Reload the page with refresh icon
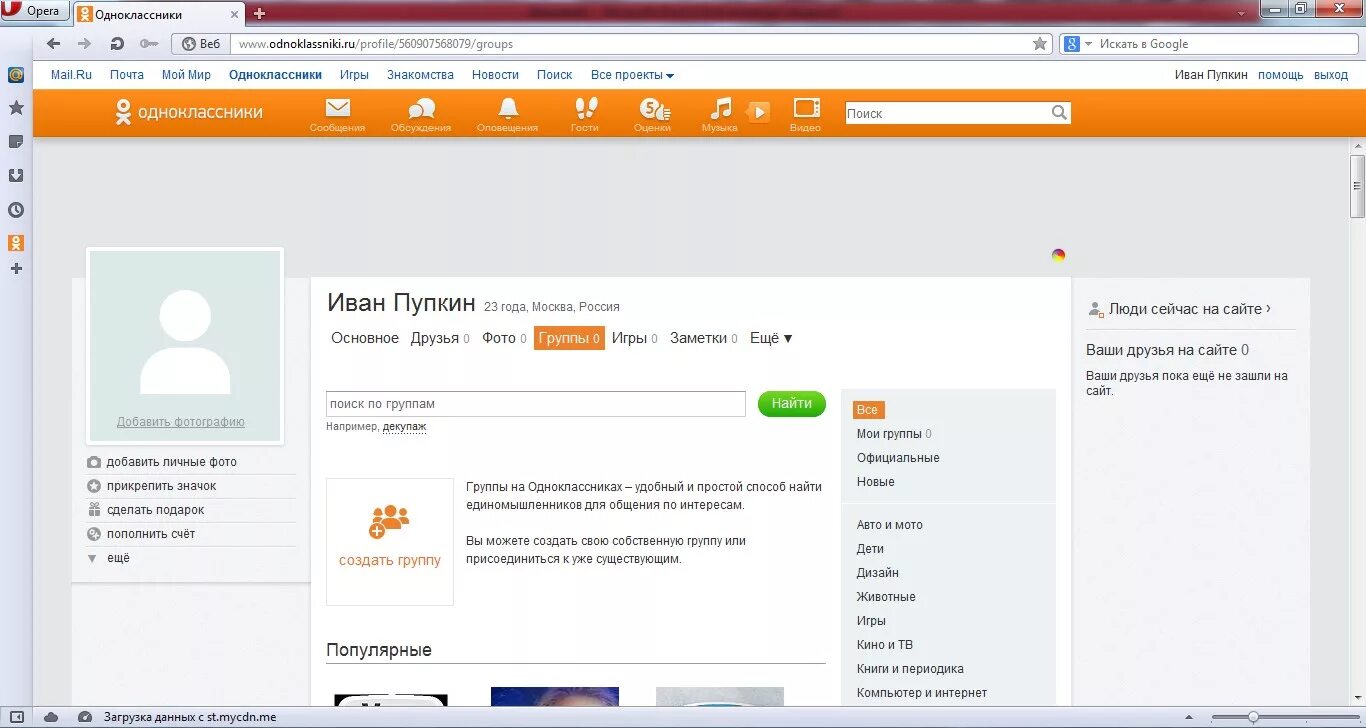1366x728 pixels. 117,44
